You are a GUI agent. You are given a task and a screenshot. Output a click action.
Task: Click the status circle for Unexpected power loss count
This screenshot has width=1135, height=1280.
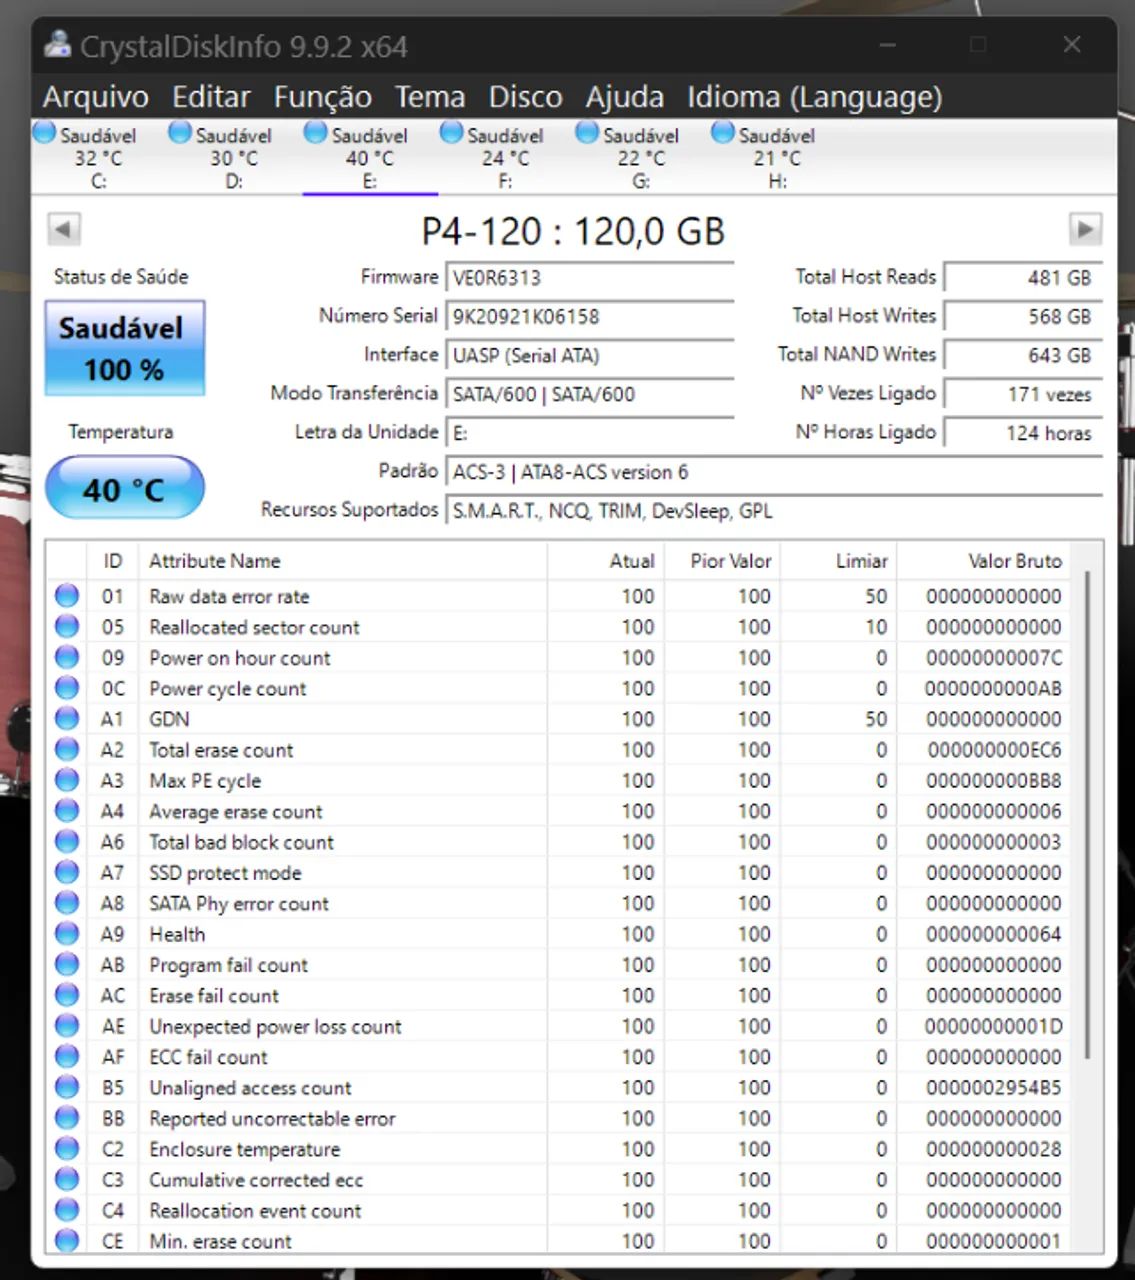(x=67, y=1026)
